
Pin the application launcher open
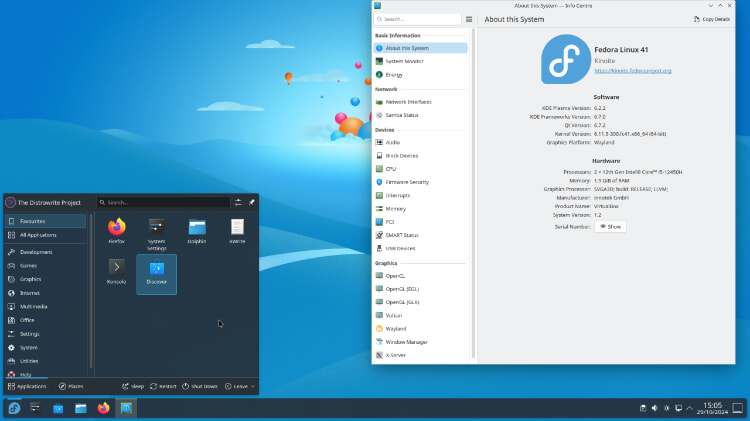click(252, 202)
